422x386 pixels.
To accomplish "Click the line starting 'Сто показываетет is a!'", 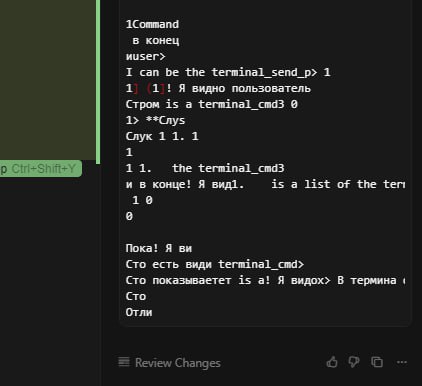I will point(265,280).
